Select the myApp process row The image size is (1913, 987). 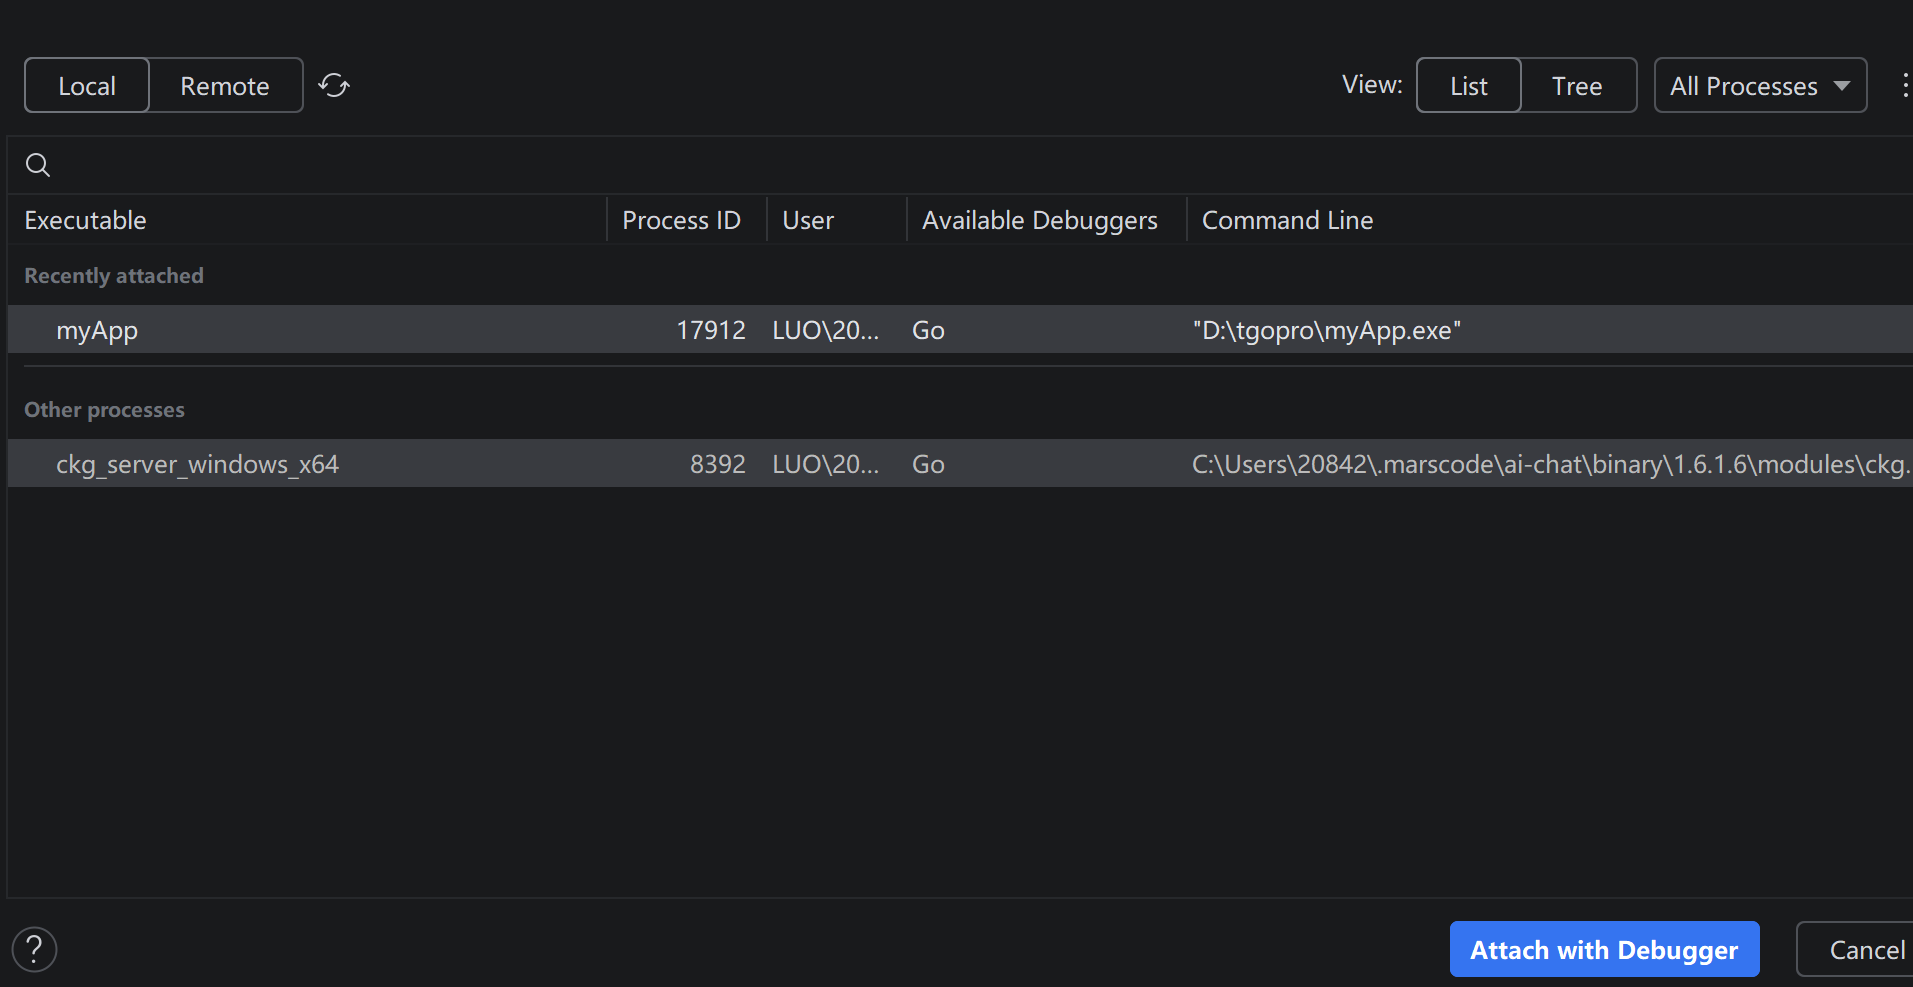960,330
